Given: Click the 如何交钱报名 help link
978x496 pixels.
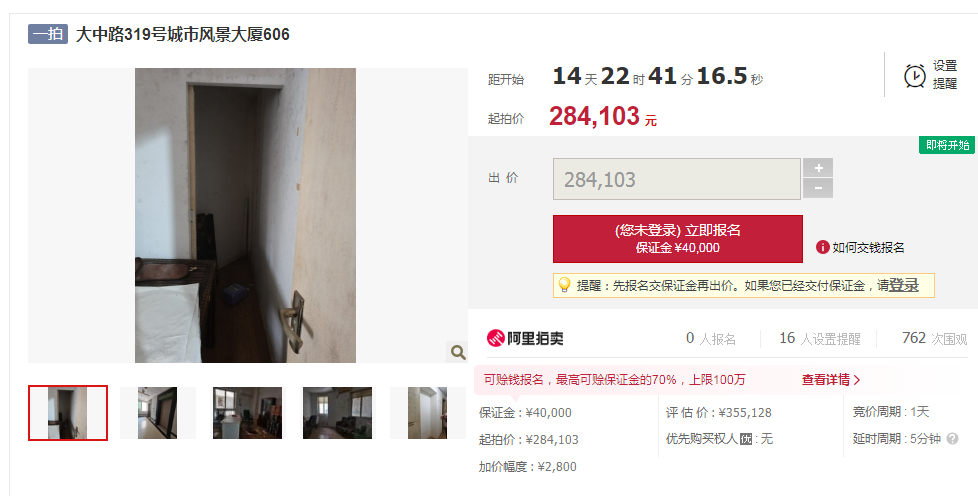Looking at the screenshot, I should pyautogui.click(x=868, y=248).
